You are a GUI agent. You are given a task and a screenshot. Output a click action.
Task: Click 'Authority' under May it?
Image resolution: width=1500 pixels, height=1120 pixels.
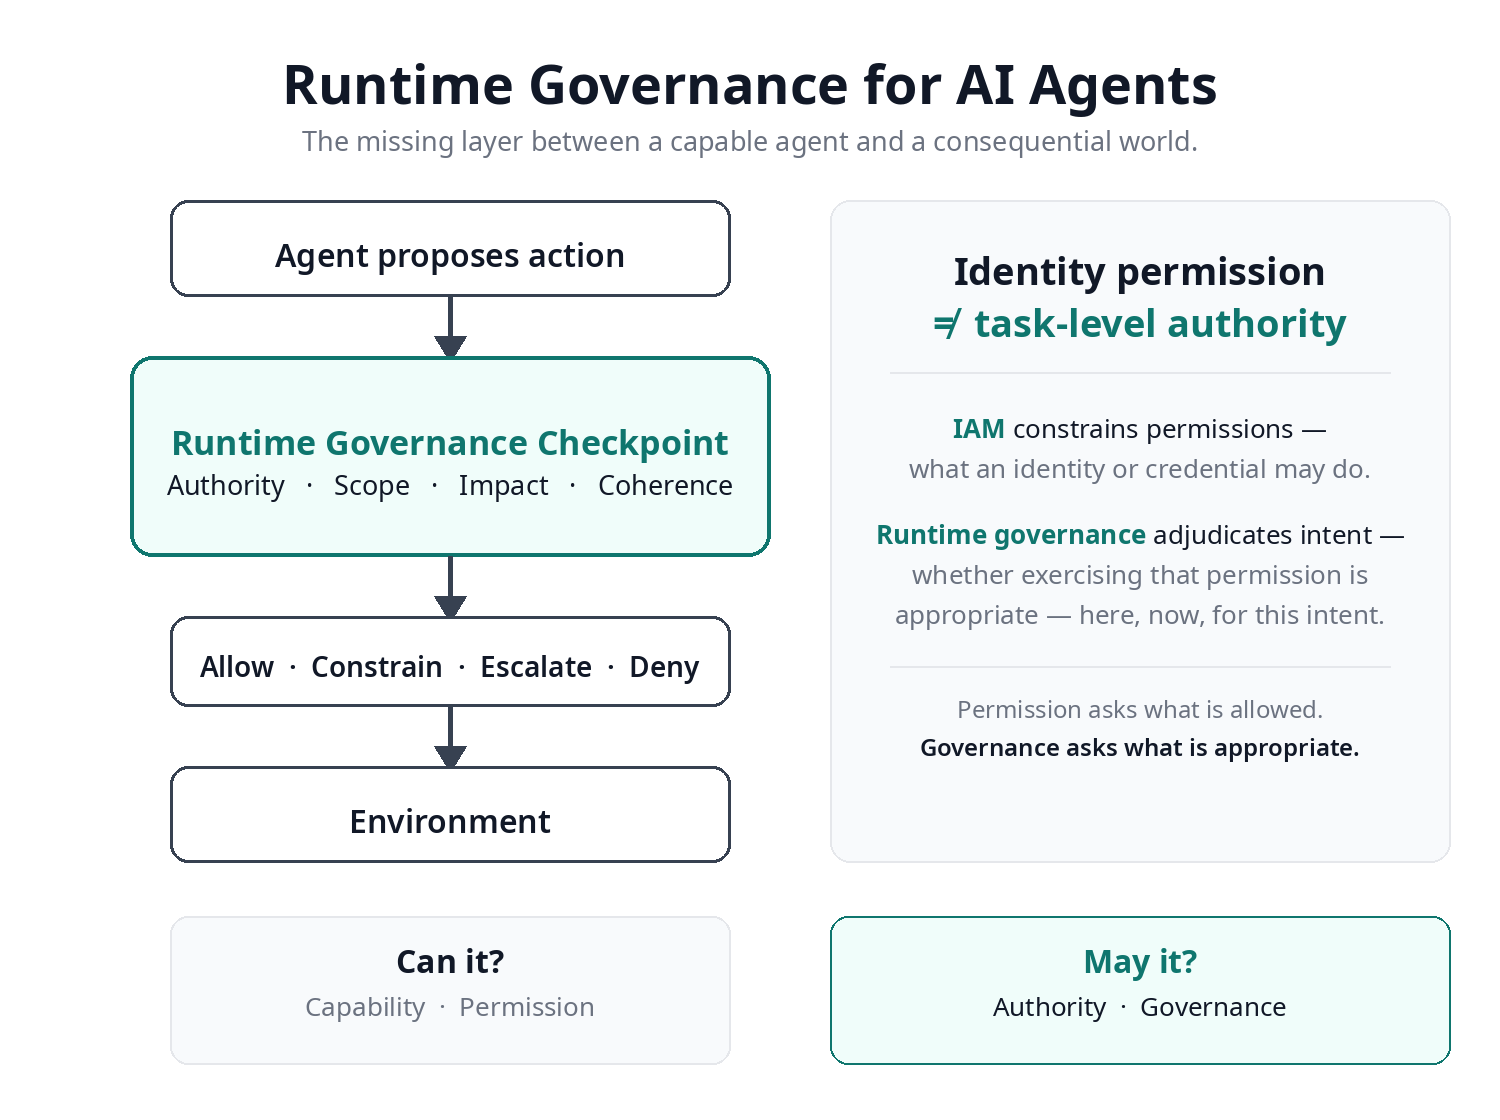point(1050,1008)
